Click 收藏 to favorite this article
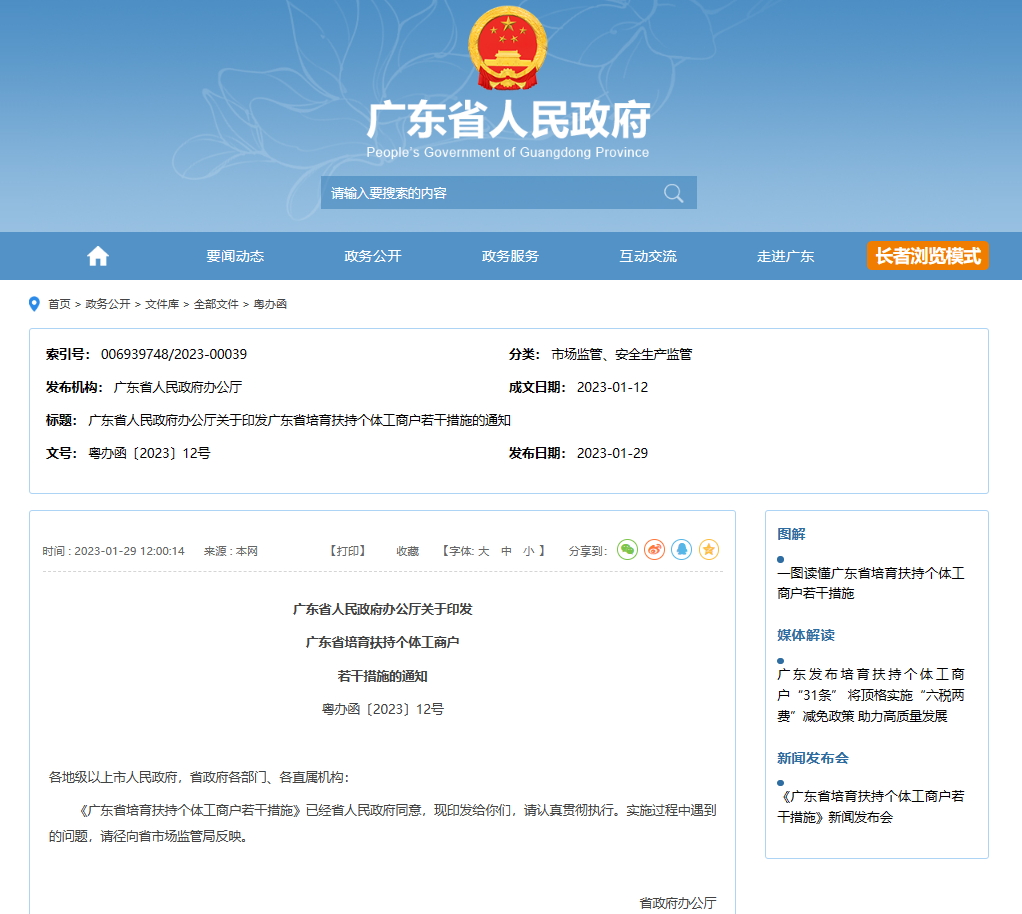 [x=409, y=549]
